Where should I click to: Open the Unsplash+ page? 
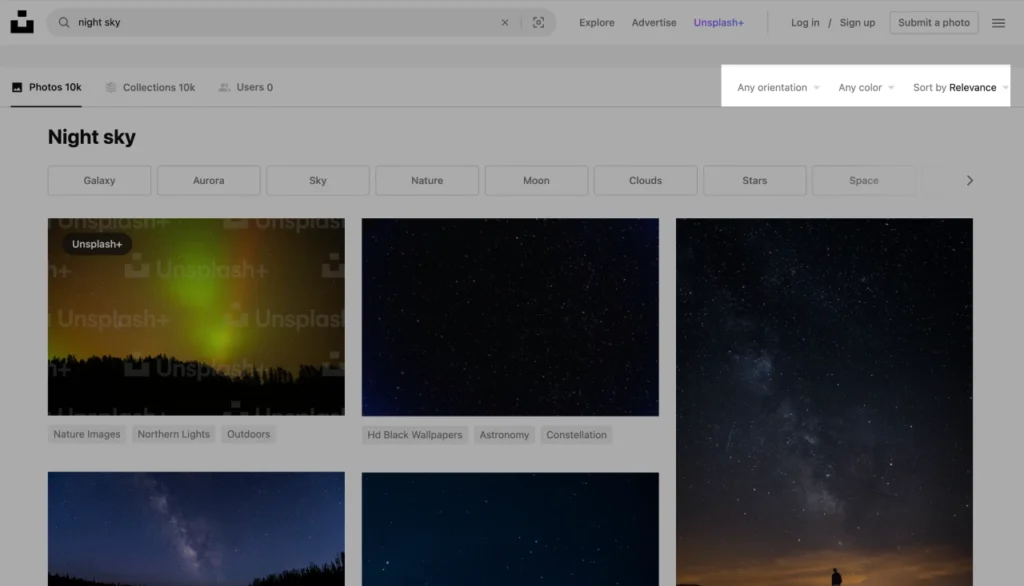[x=718, y=22]
